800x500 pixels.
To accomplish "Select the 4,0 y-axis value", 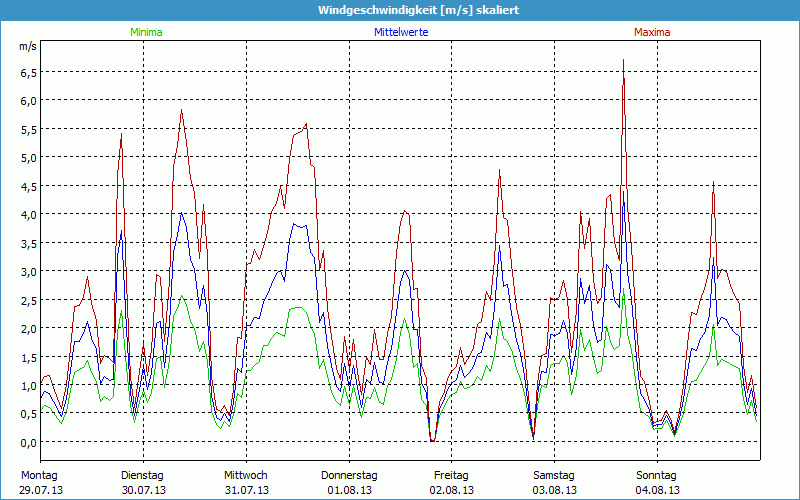I will (x=29, y=215).
